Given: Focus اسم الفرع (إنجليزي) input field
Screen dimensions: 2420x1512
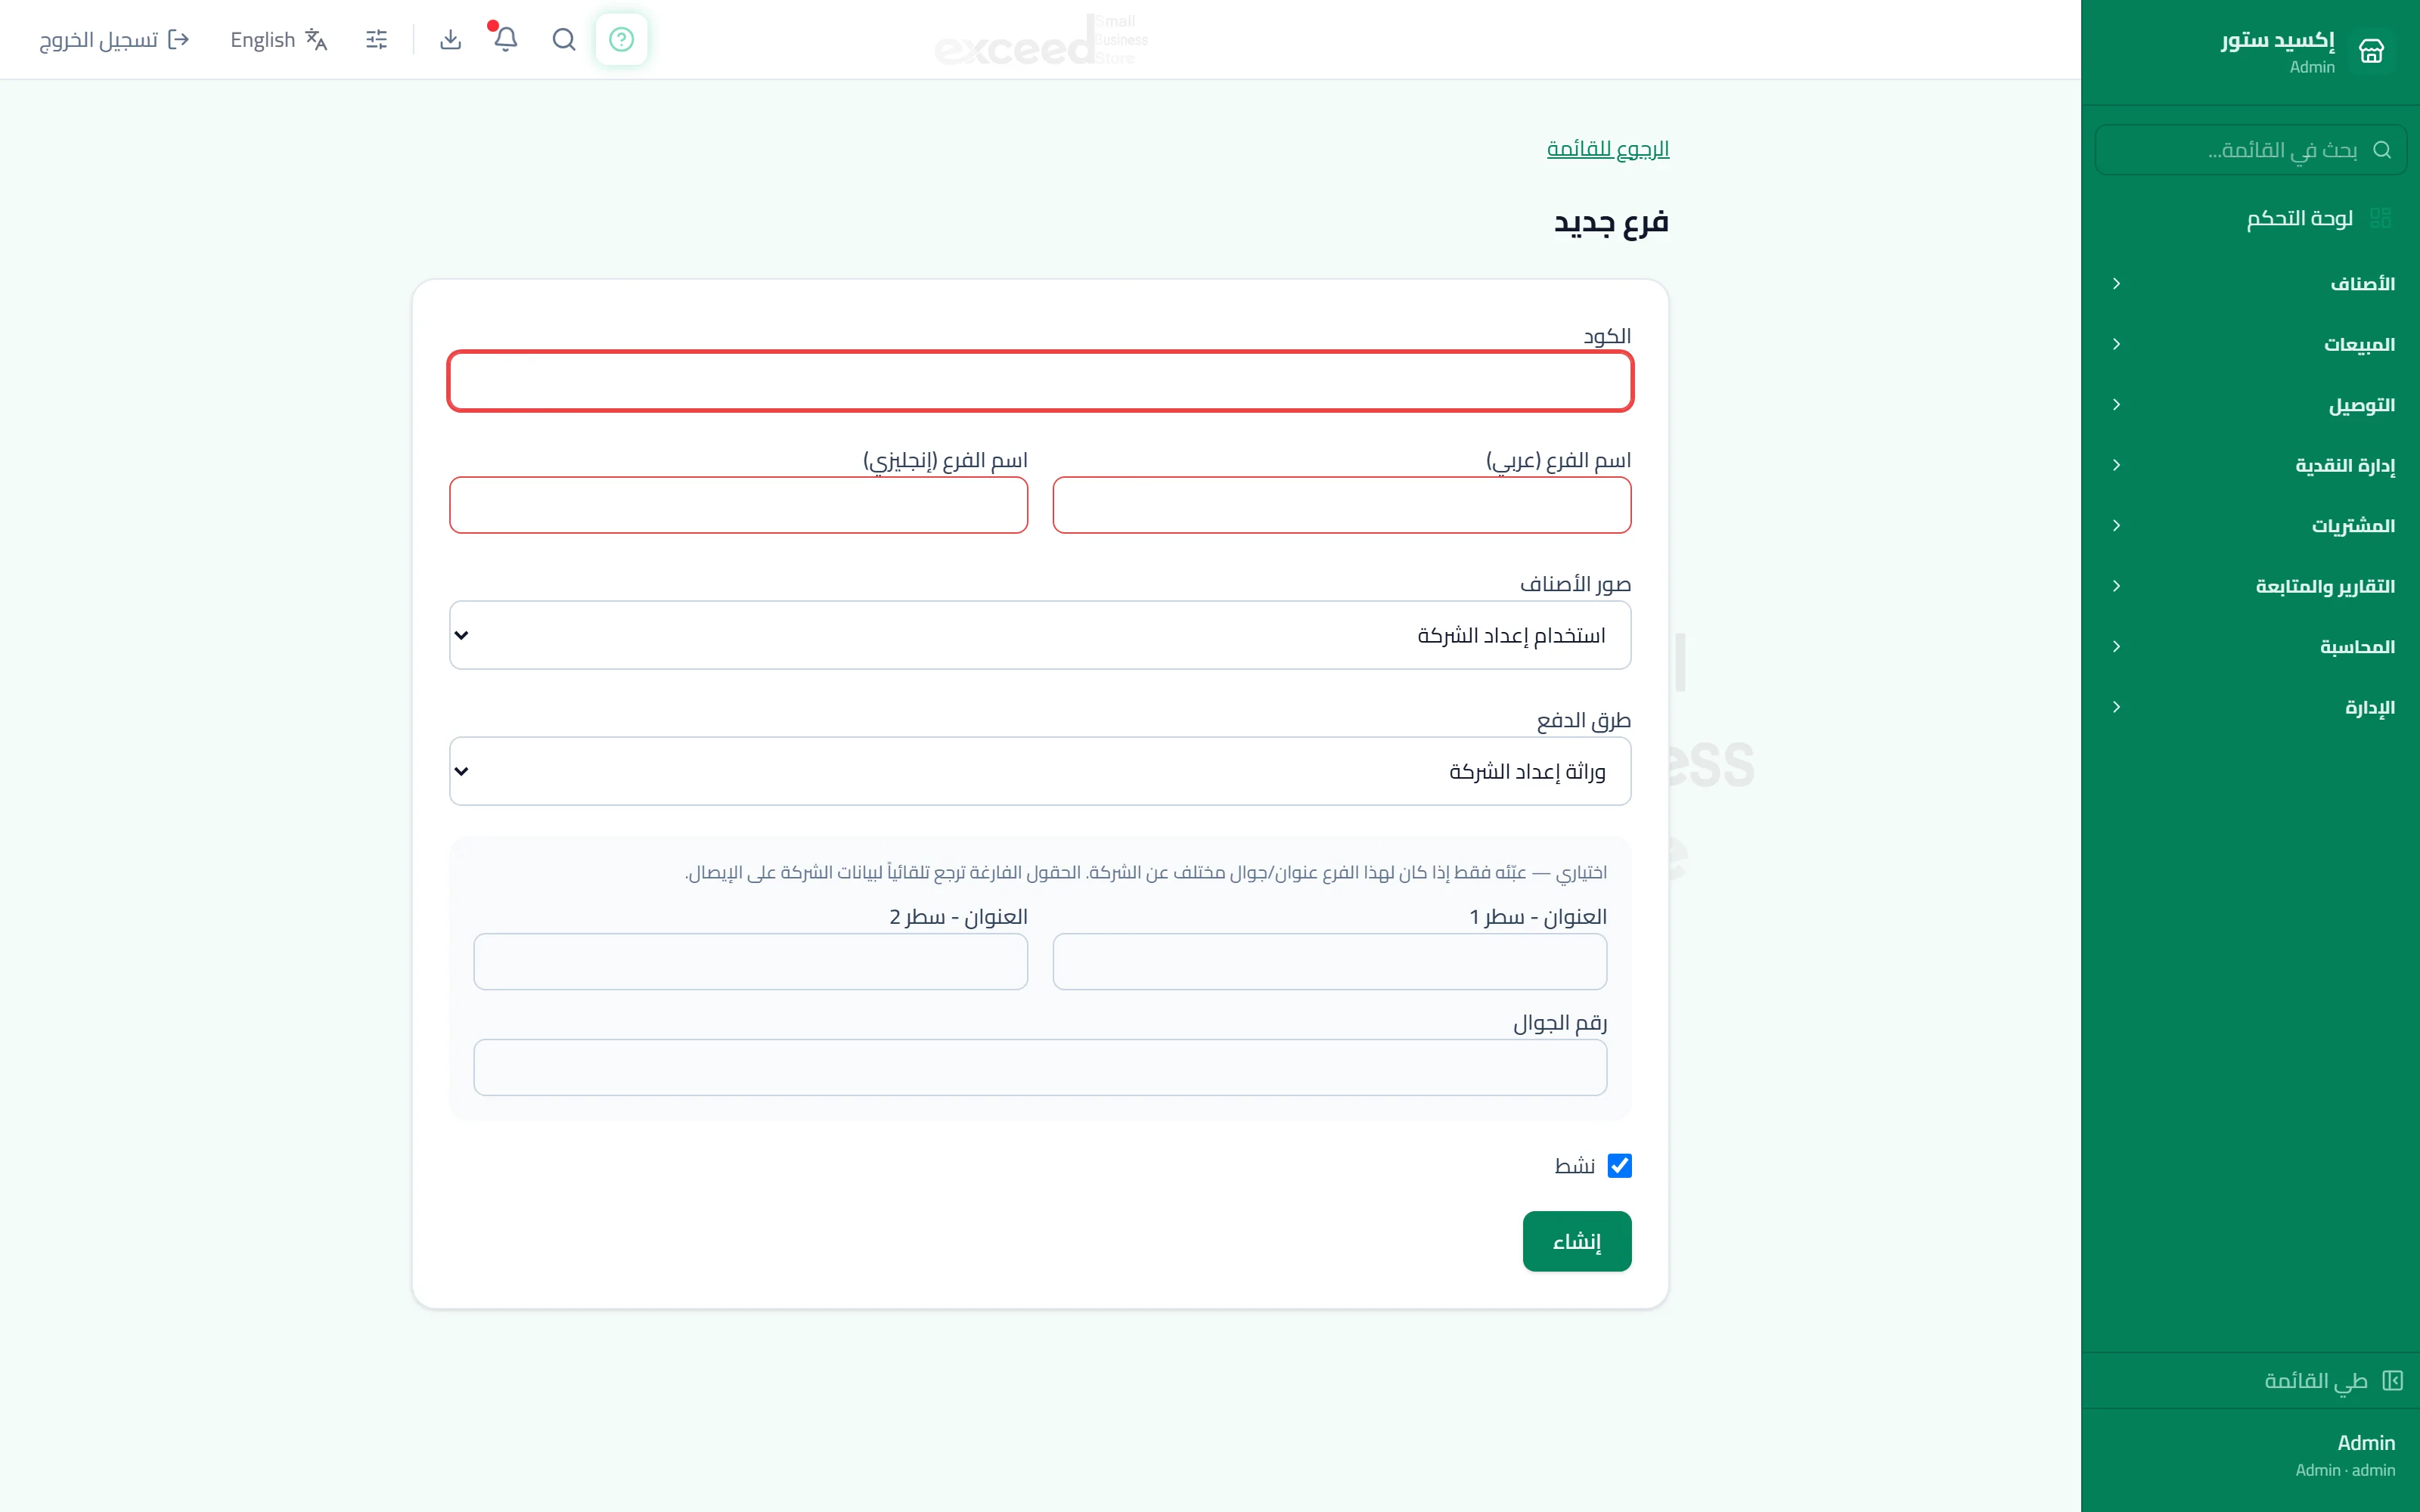Looking at the screenshot, I should tap(739, 505).
